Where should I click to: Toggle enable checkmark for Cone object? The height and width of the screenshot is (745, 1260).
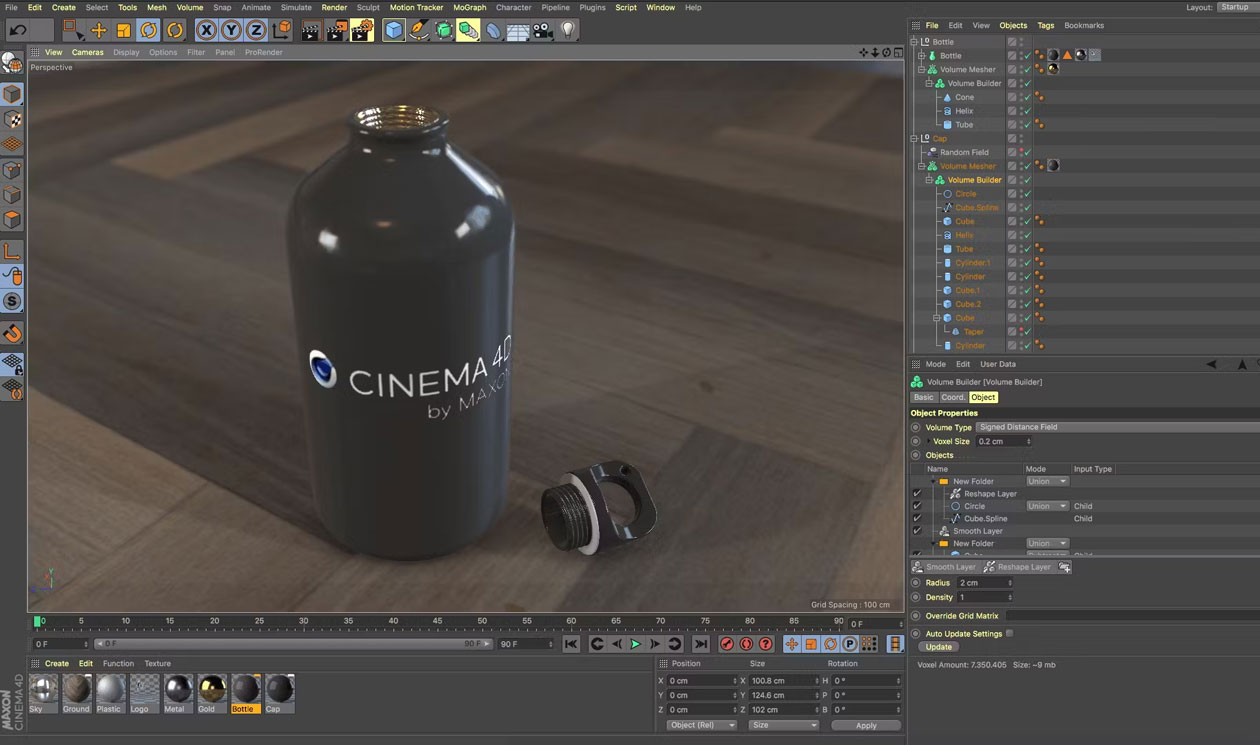(1027, 97)
